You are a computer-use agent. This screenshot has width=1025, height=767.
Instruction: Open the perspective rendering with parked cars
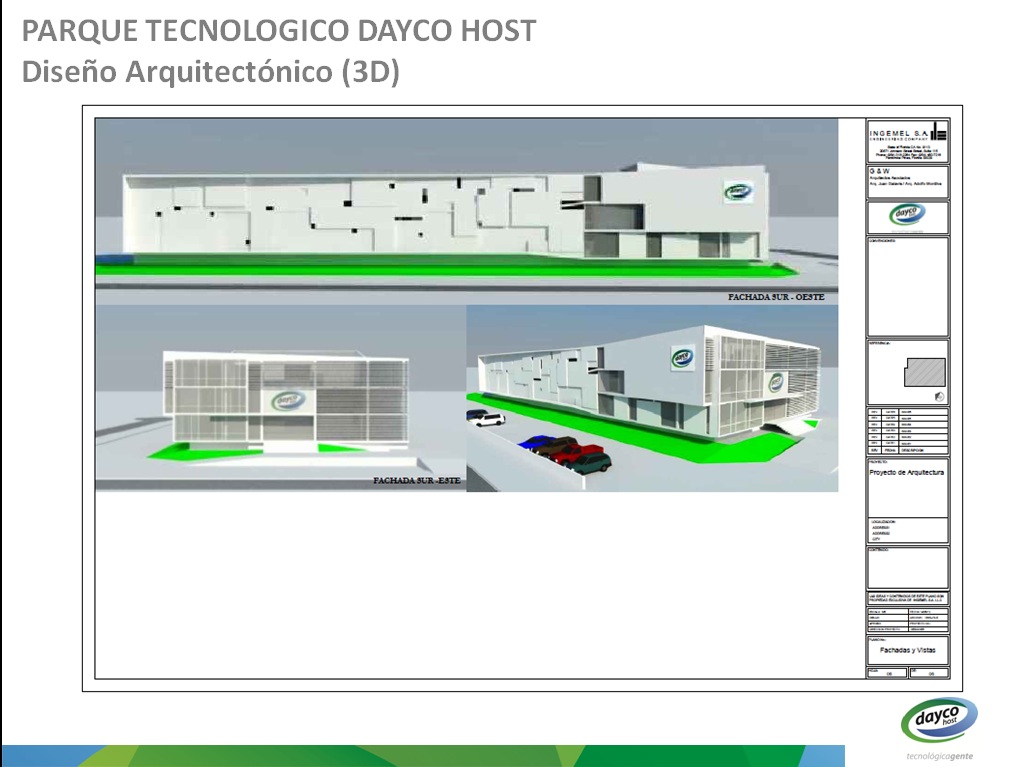click(x=652, y=398)
